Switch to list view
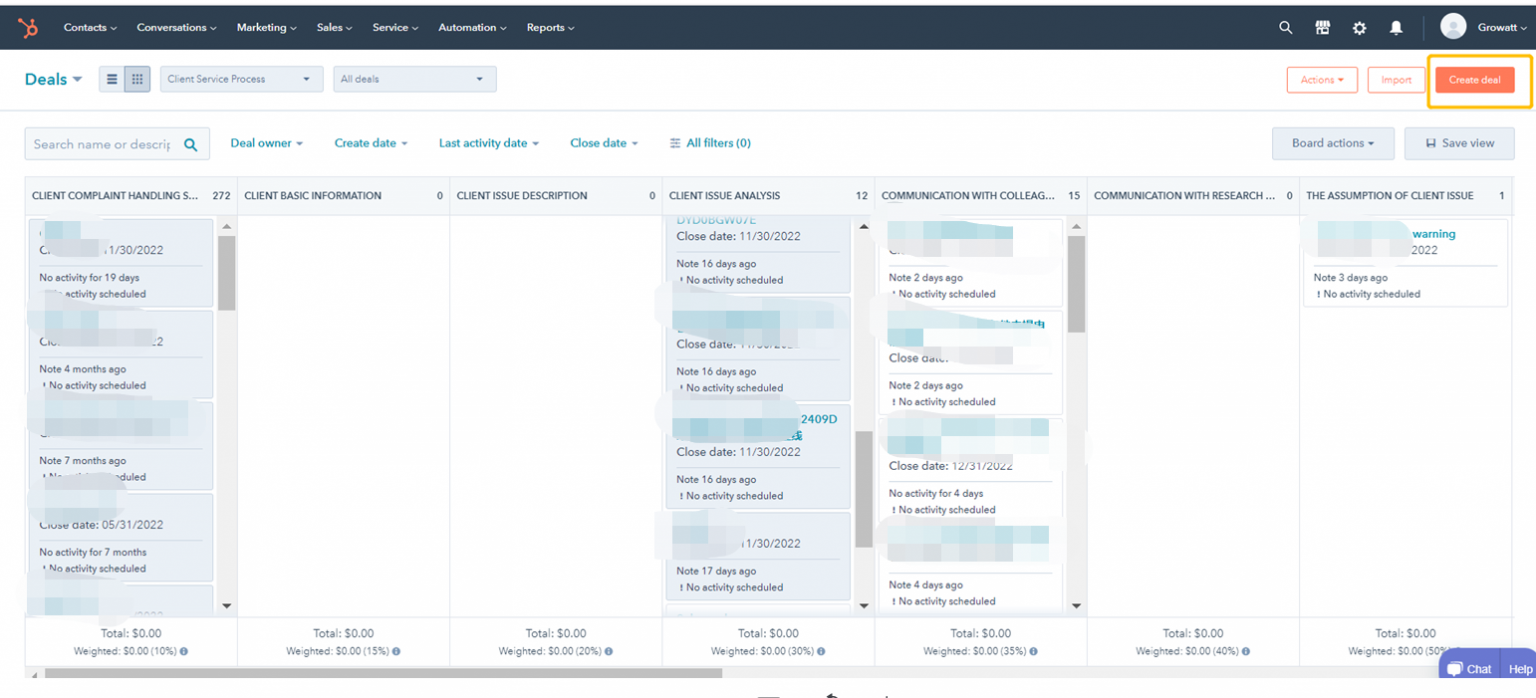The height and width of the screenshot is (698, 1536). pyautogui.click(x=112, y=79)
